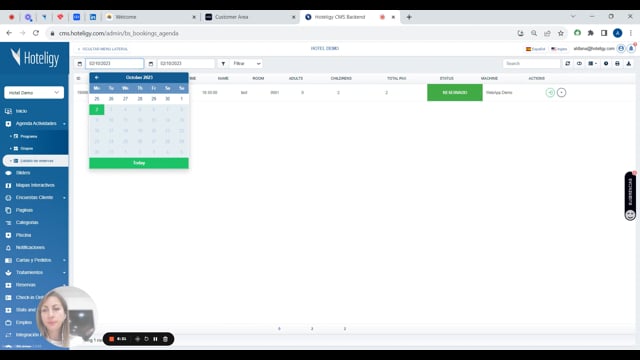Open the user profile avatar icon
This screenshot has height=360, width=640.
(621, 49)
